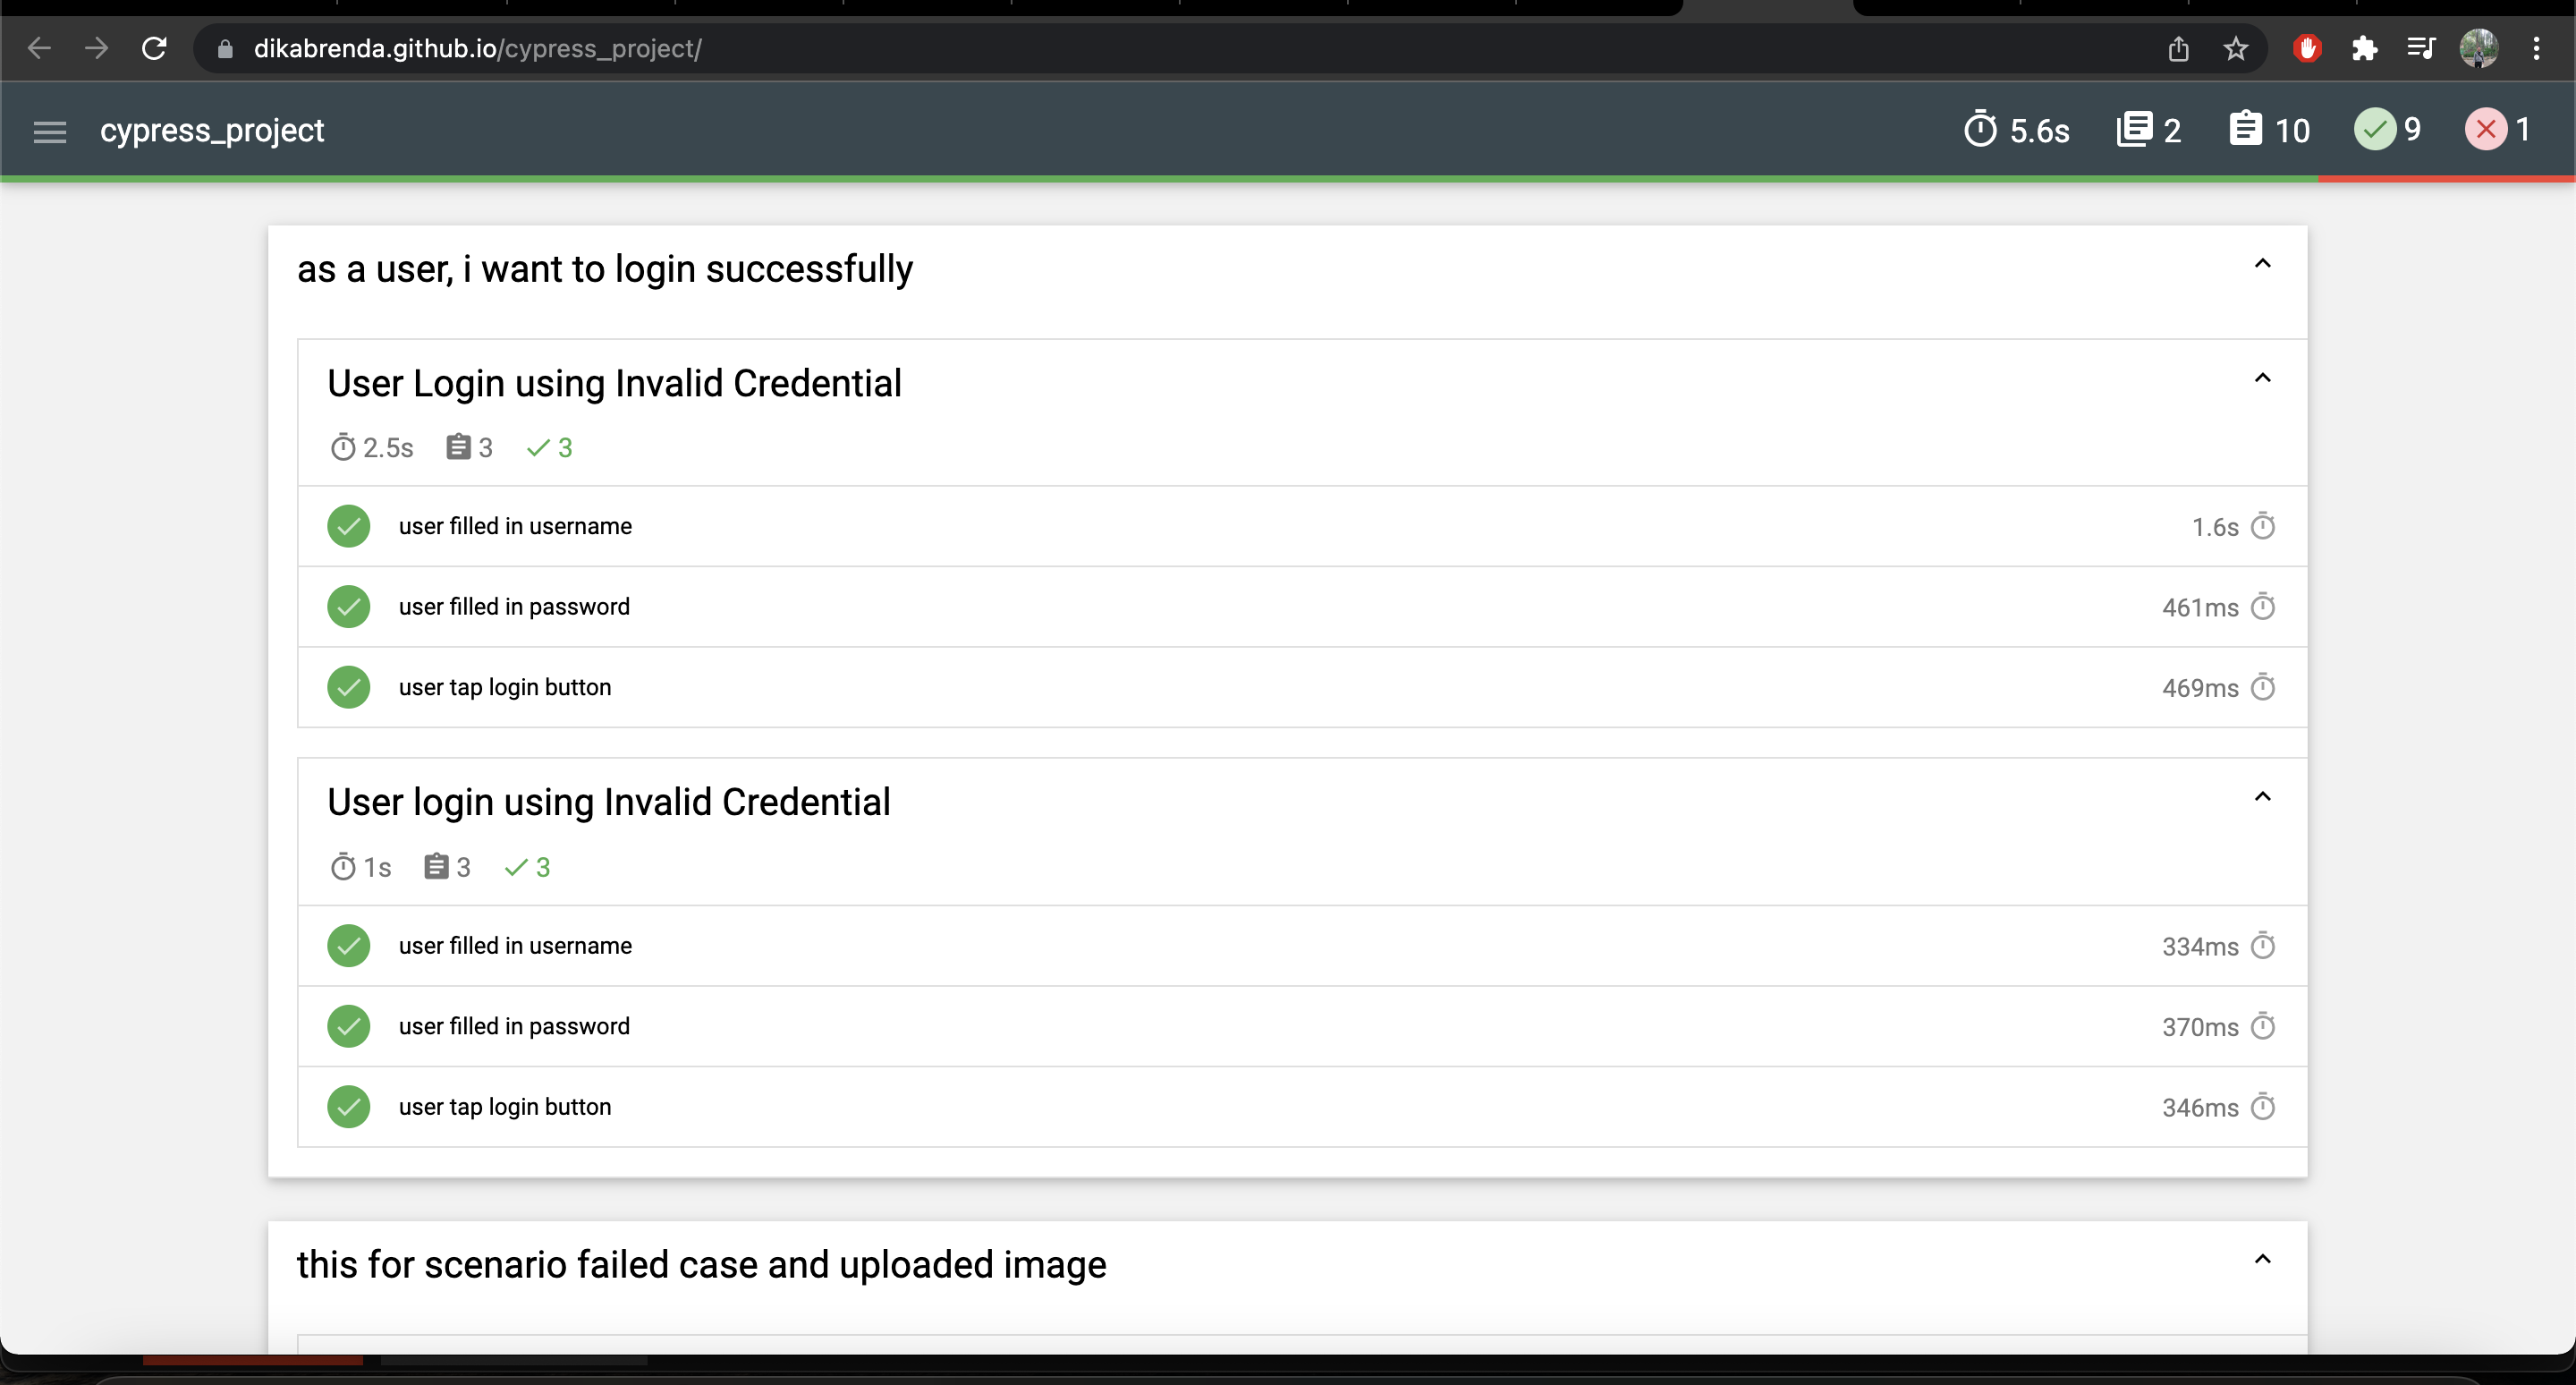Viewport: 2576px width, 1385px height.
Task: Reload the page with the refresh icon
Action: click(x=154, y=48)
